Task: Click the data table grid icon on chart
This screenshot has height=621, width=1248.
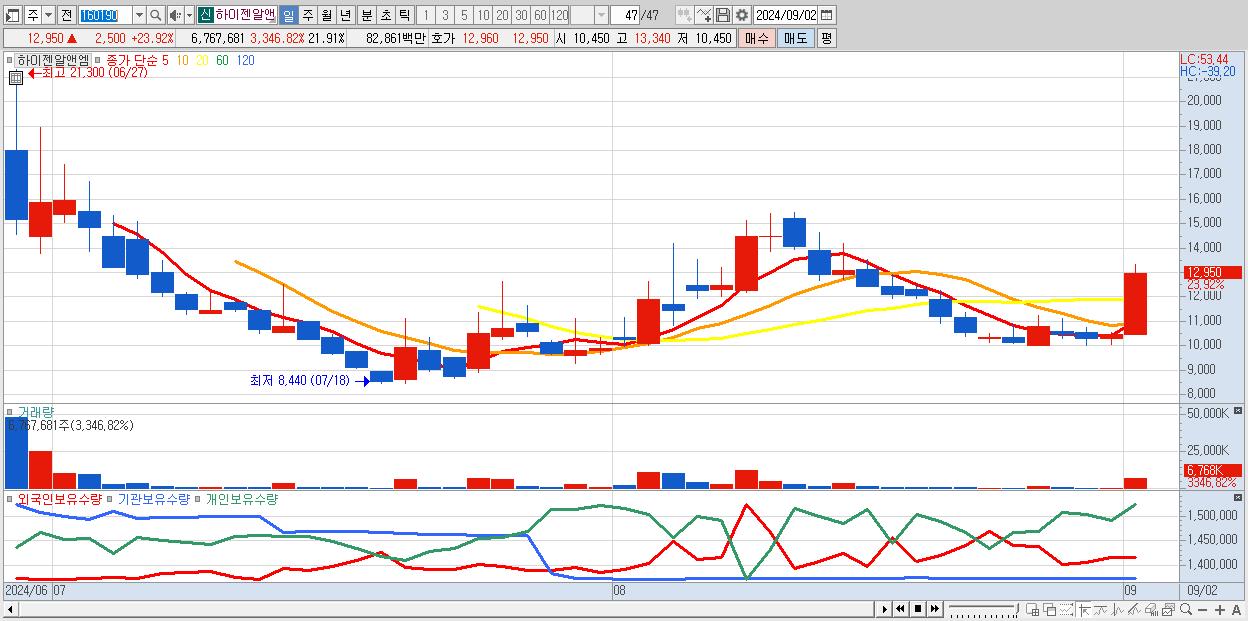Action: 16,77
